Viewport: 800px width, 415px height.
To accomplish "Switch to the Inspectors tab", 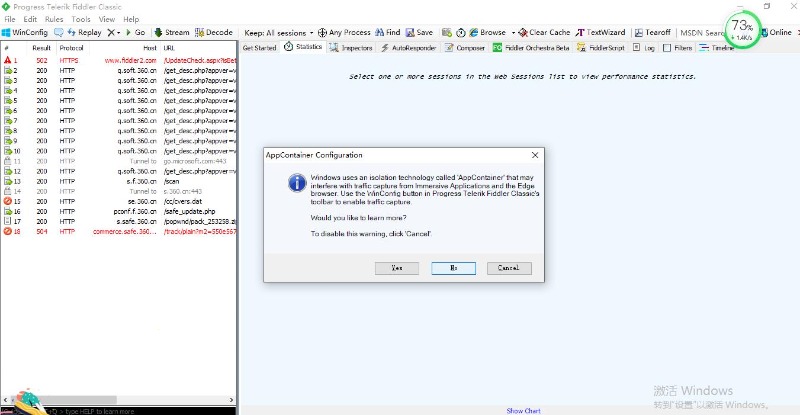I will click(x=351, y=47).
